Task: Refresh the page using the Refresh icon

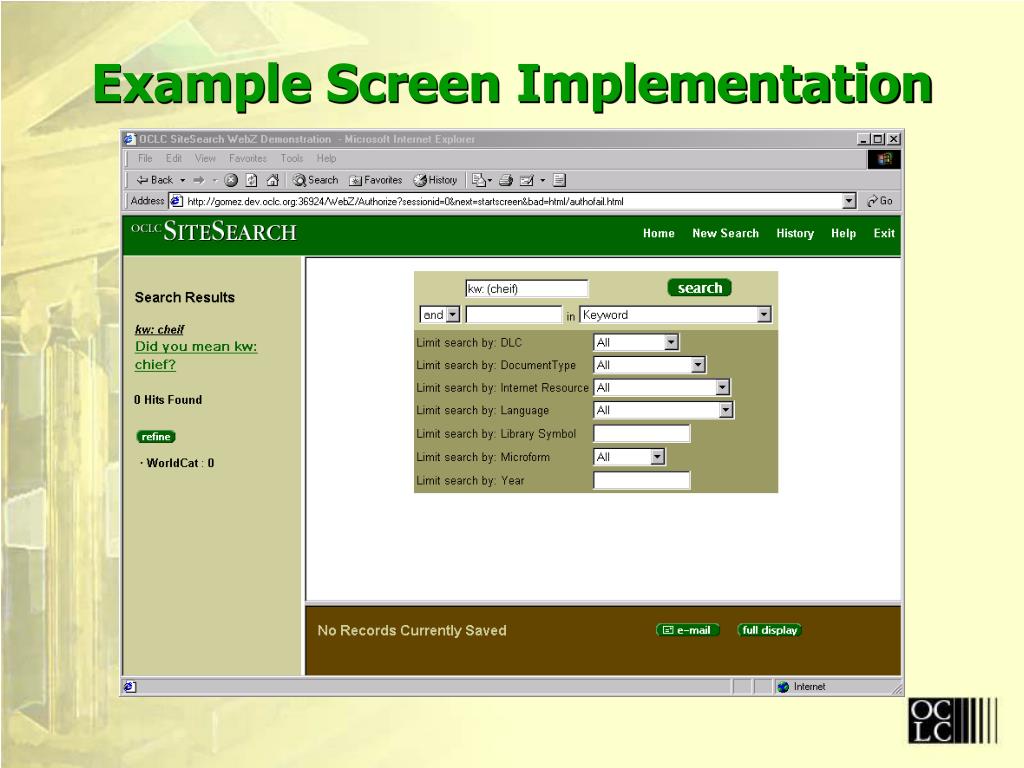Action: pyautogui.click(x=251, y=180)
